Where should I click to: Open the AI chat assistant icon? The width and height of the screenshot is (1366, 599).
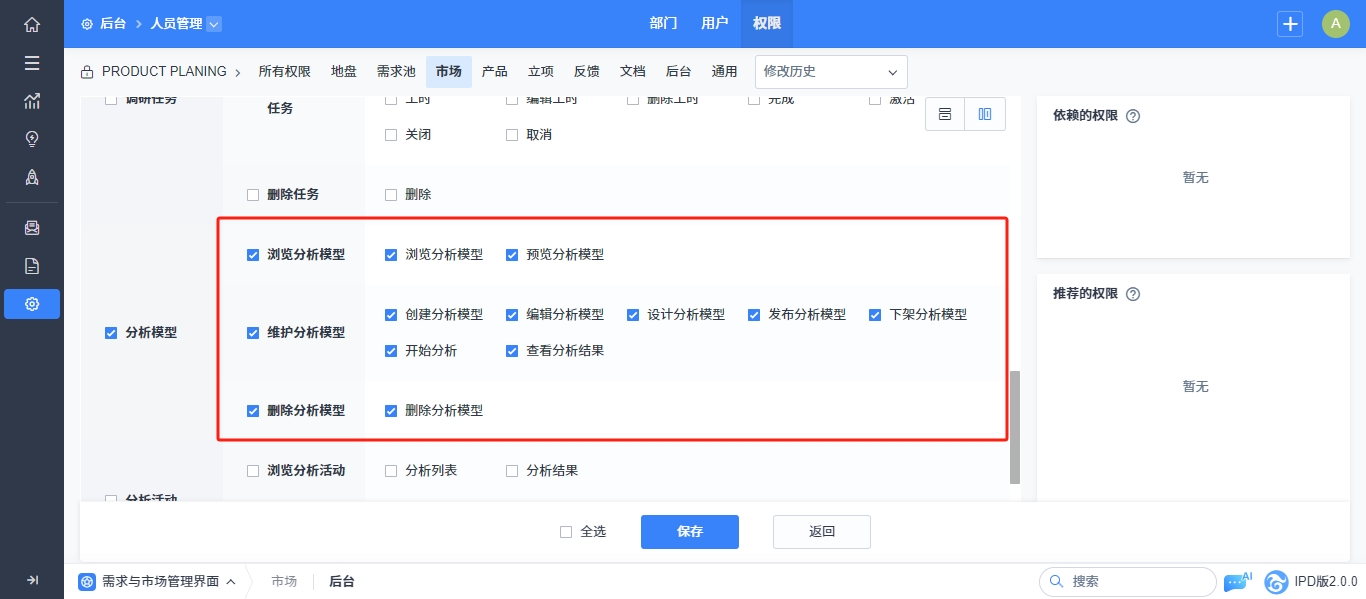click(x=1236, y=581)
